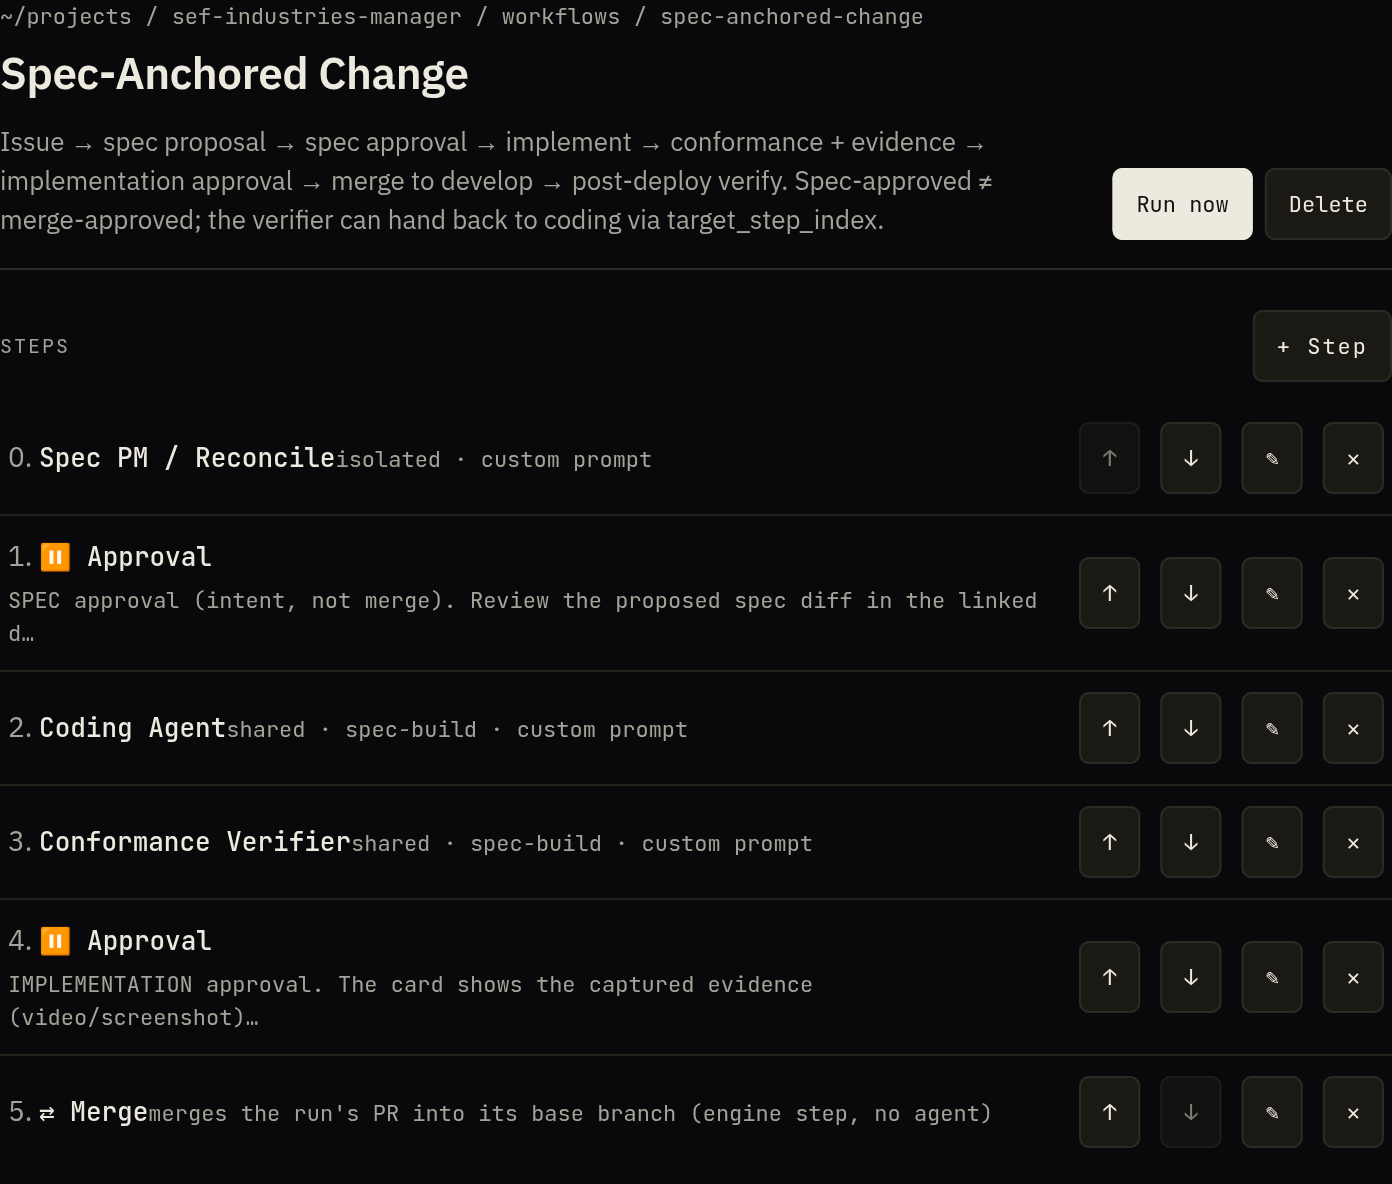
Task: Click 'merges the run's PR' description
Action: (570, 1114)
